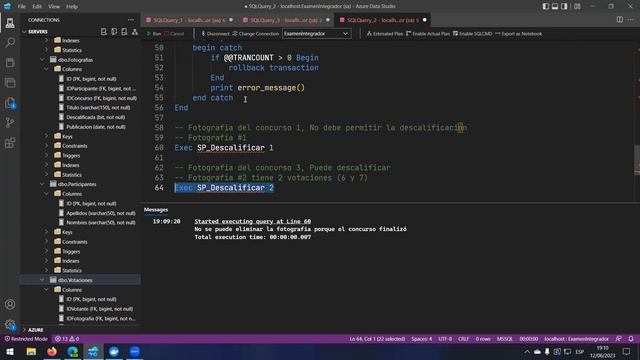Toggle the secondary side bar layout icon
The width and height of the screenshot is (640, 360).
click(564, 6)
